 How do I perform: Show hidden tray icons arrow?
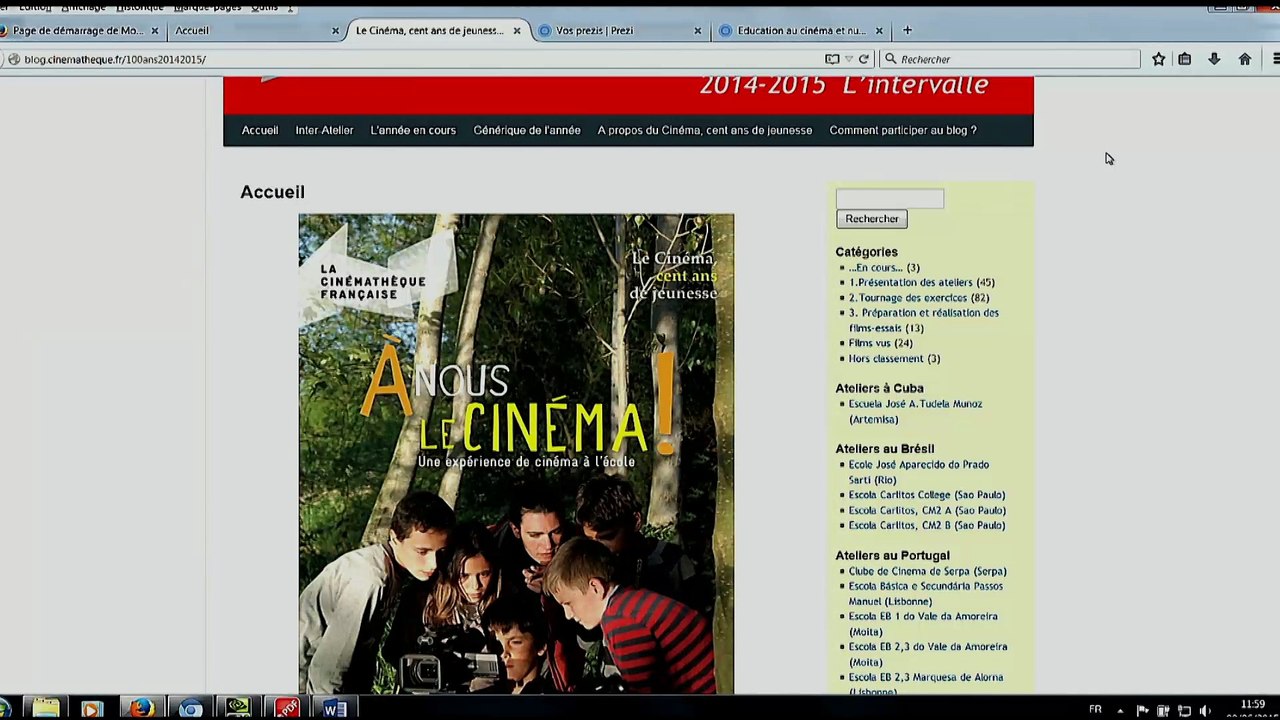1120,710
